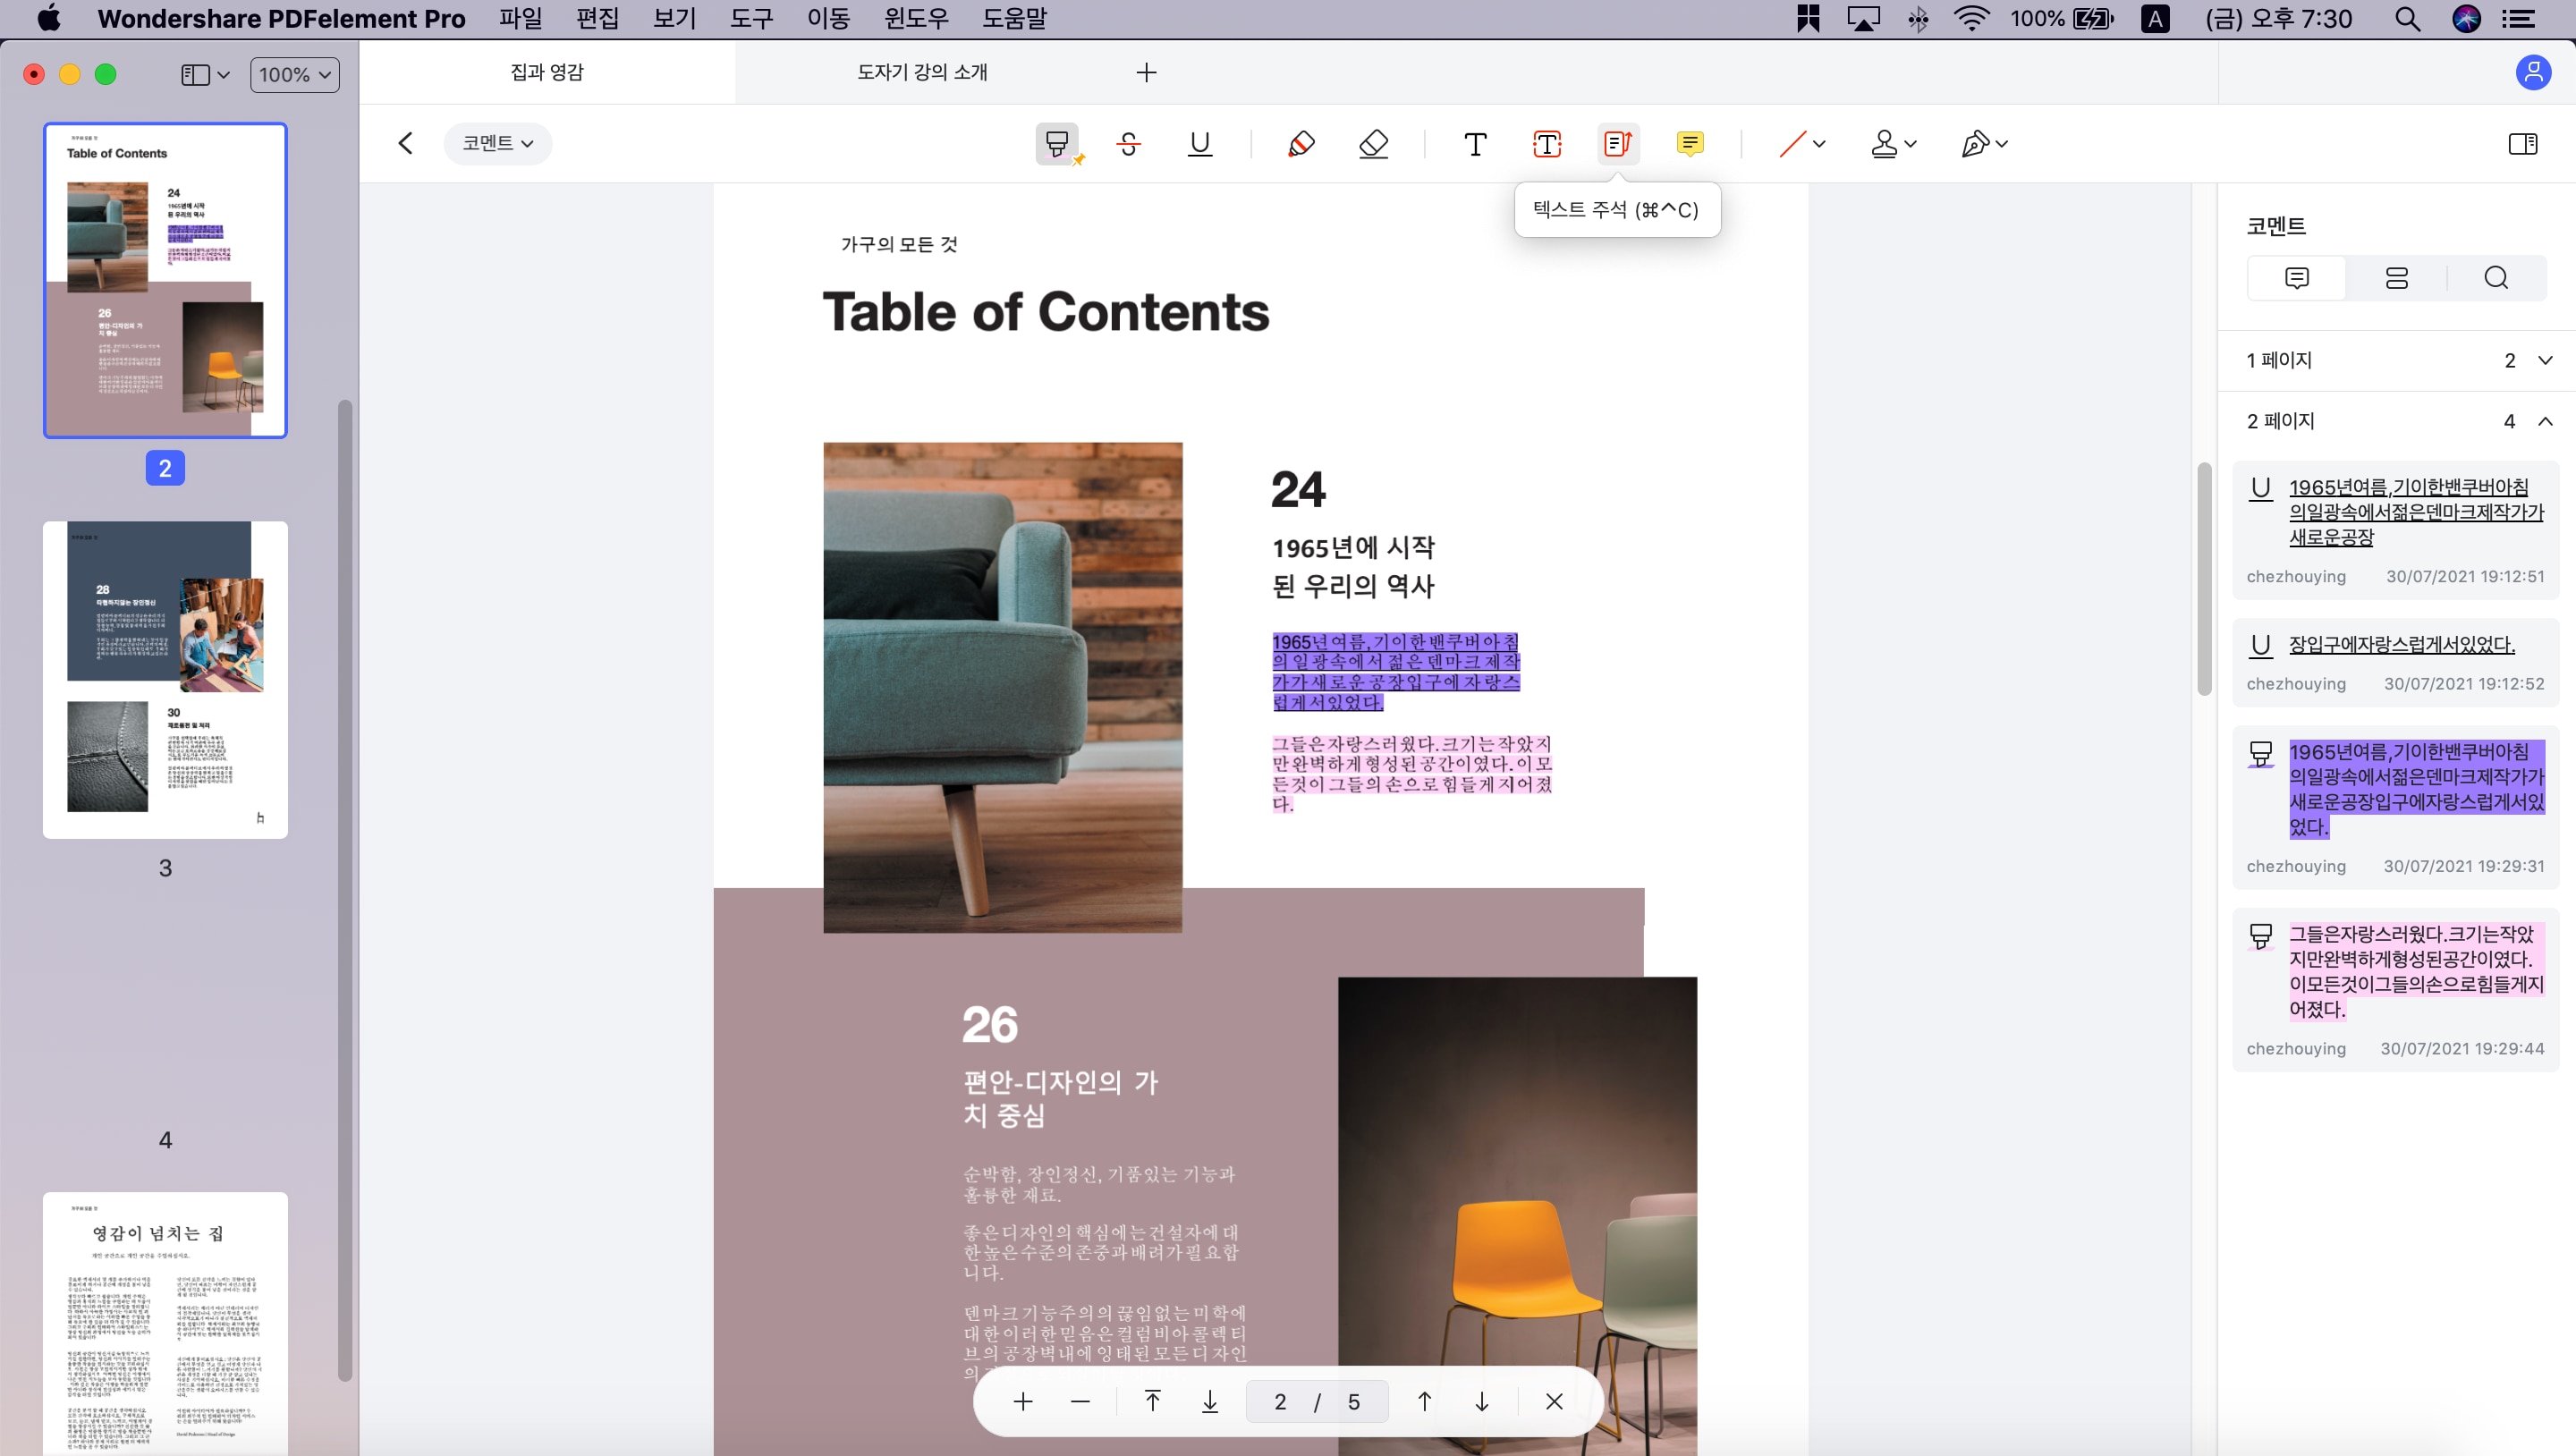The image size is (2576, 1456).
Task: Expand the signature options arrow
Action: click(x=2002, y=144)
